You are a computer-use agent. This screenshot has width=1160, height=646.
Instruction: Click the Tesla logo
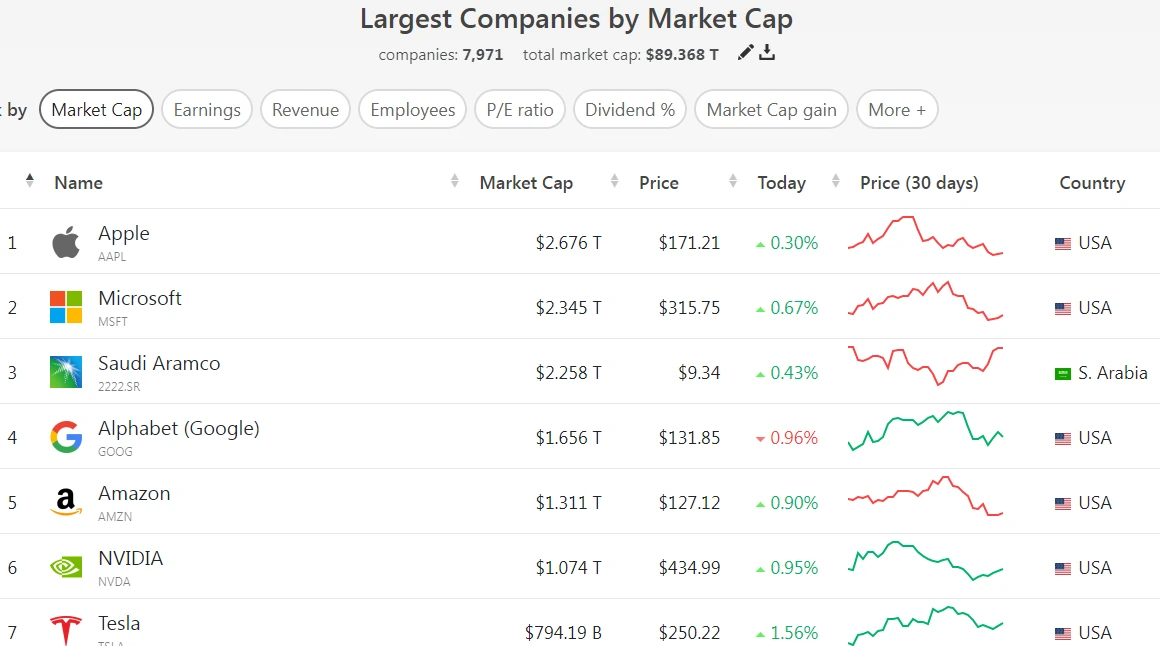coord(65,628)
